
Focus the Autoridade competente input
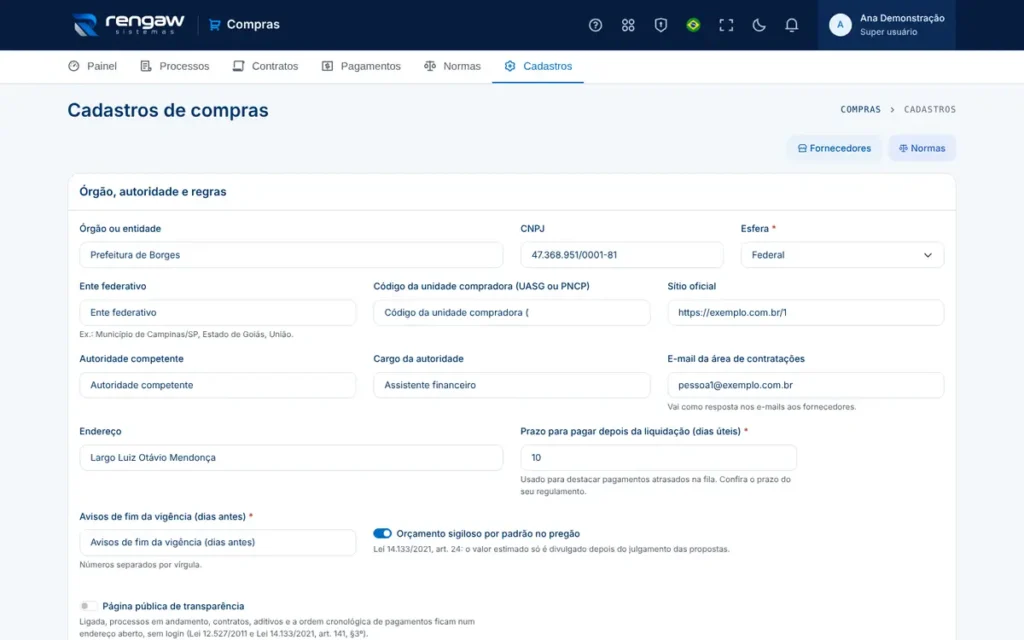217,385
